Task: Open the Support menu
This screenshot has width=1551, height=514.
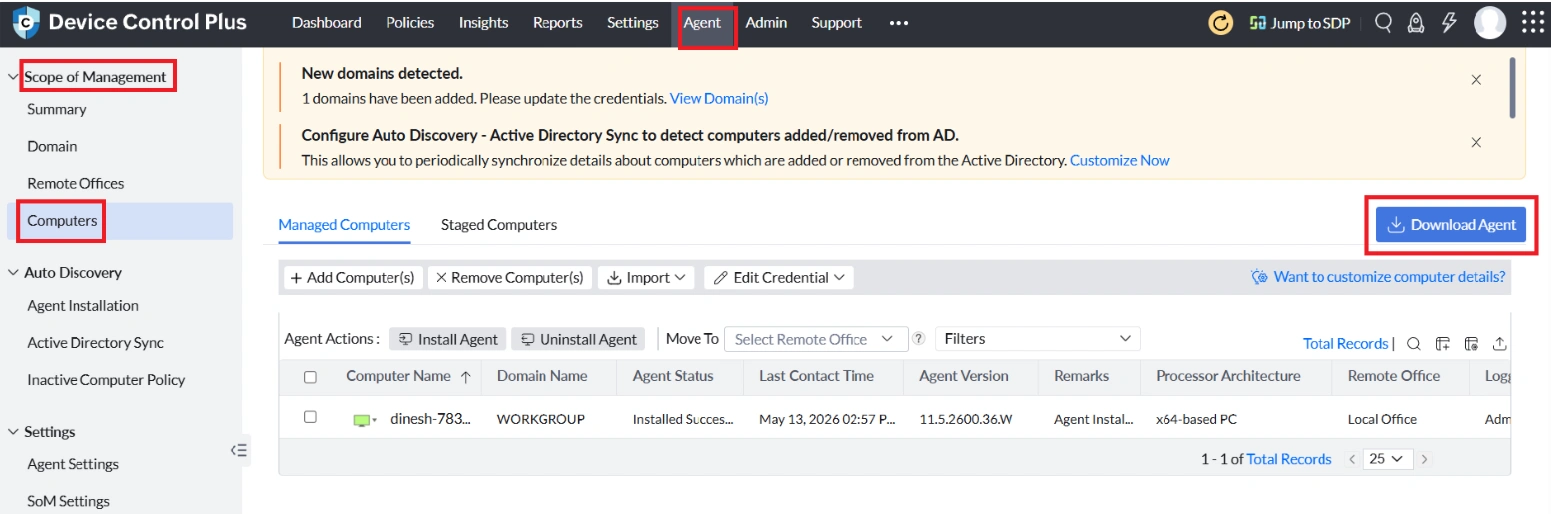Action: click(837, 23)
